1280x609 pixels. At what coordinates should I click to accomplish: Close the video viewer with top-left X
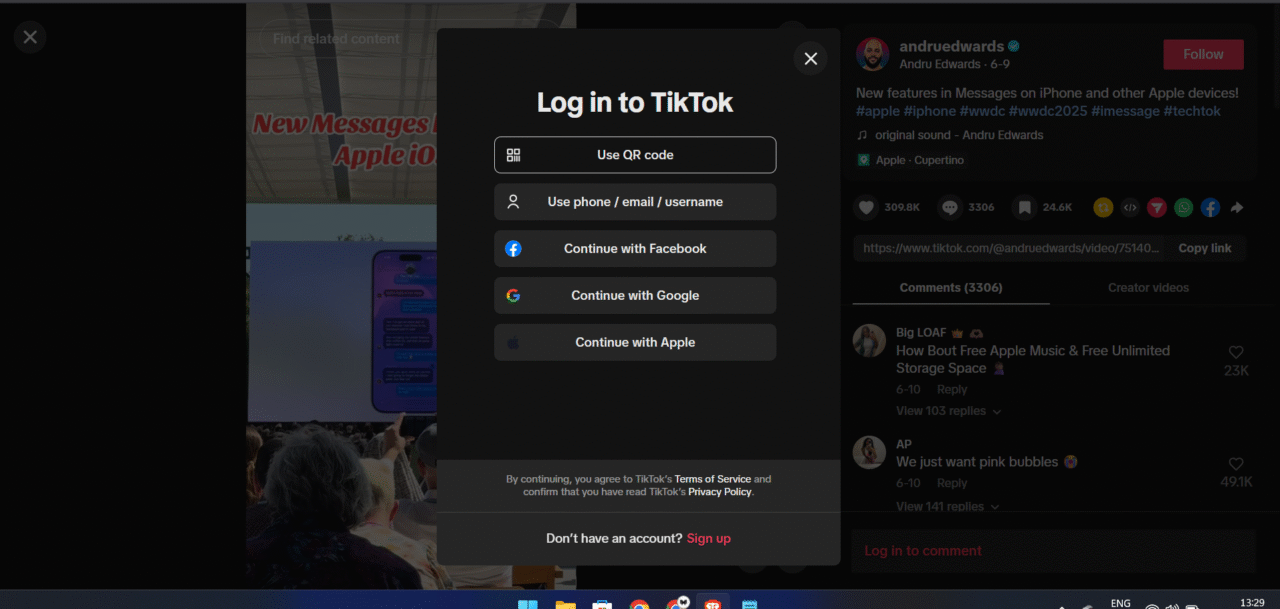coord(30,37)
